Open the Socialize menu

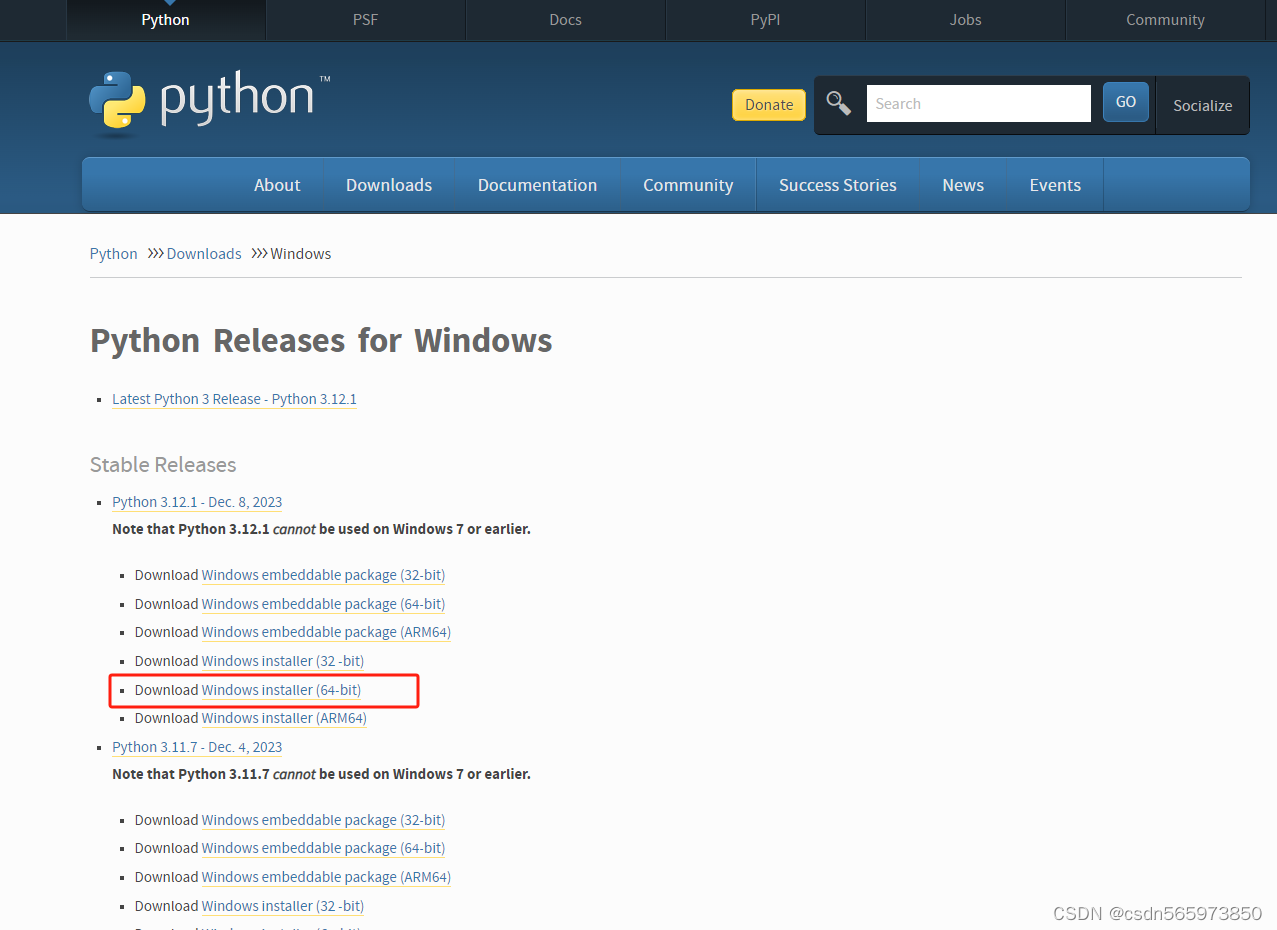pyautogui.click(x=1202, y=105)
